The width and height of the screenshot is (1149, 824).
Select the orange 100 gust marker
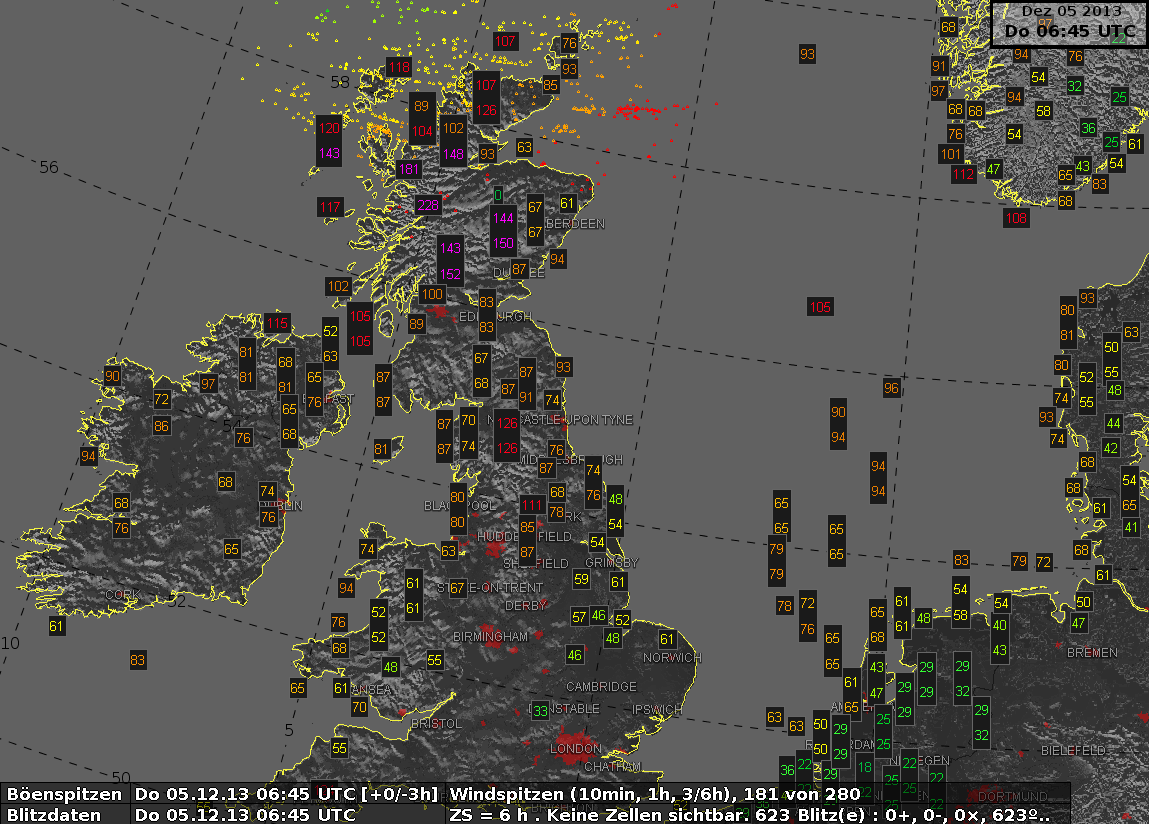(432, 294)
